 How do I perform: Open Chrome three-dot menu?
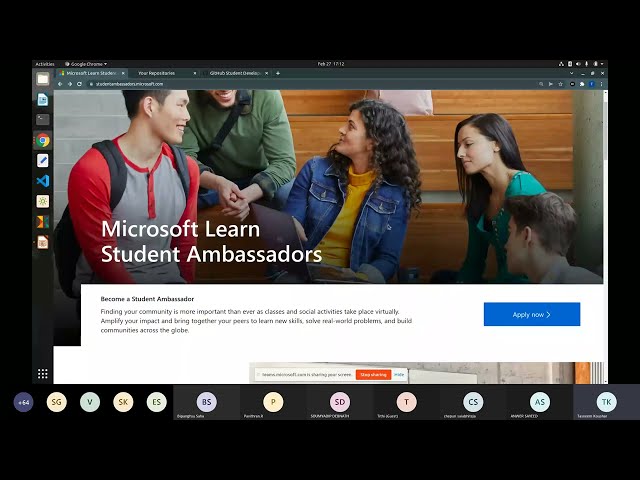[601, 84]
